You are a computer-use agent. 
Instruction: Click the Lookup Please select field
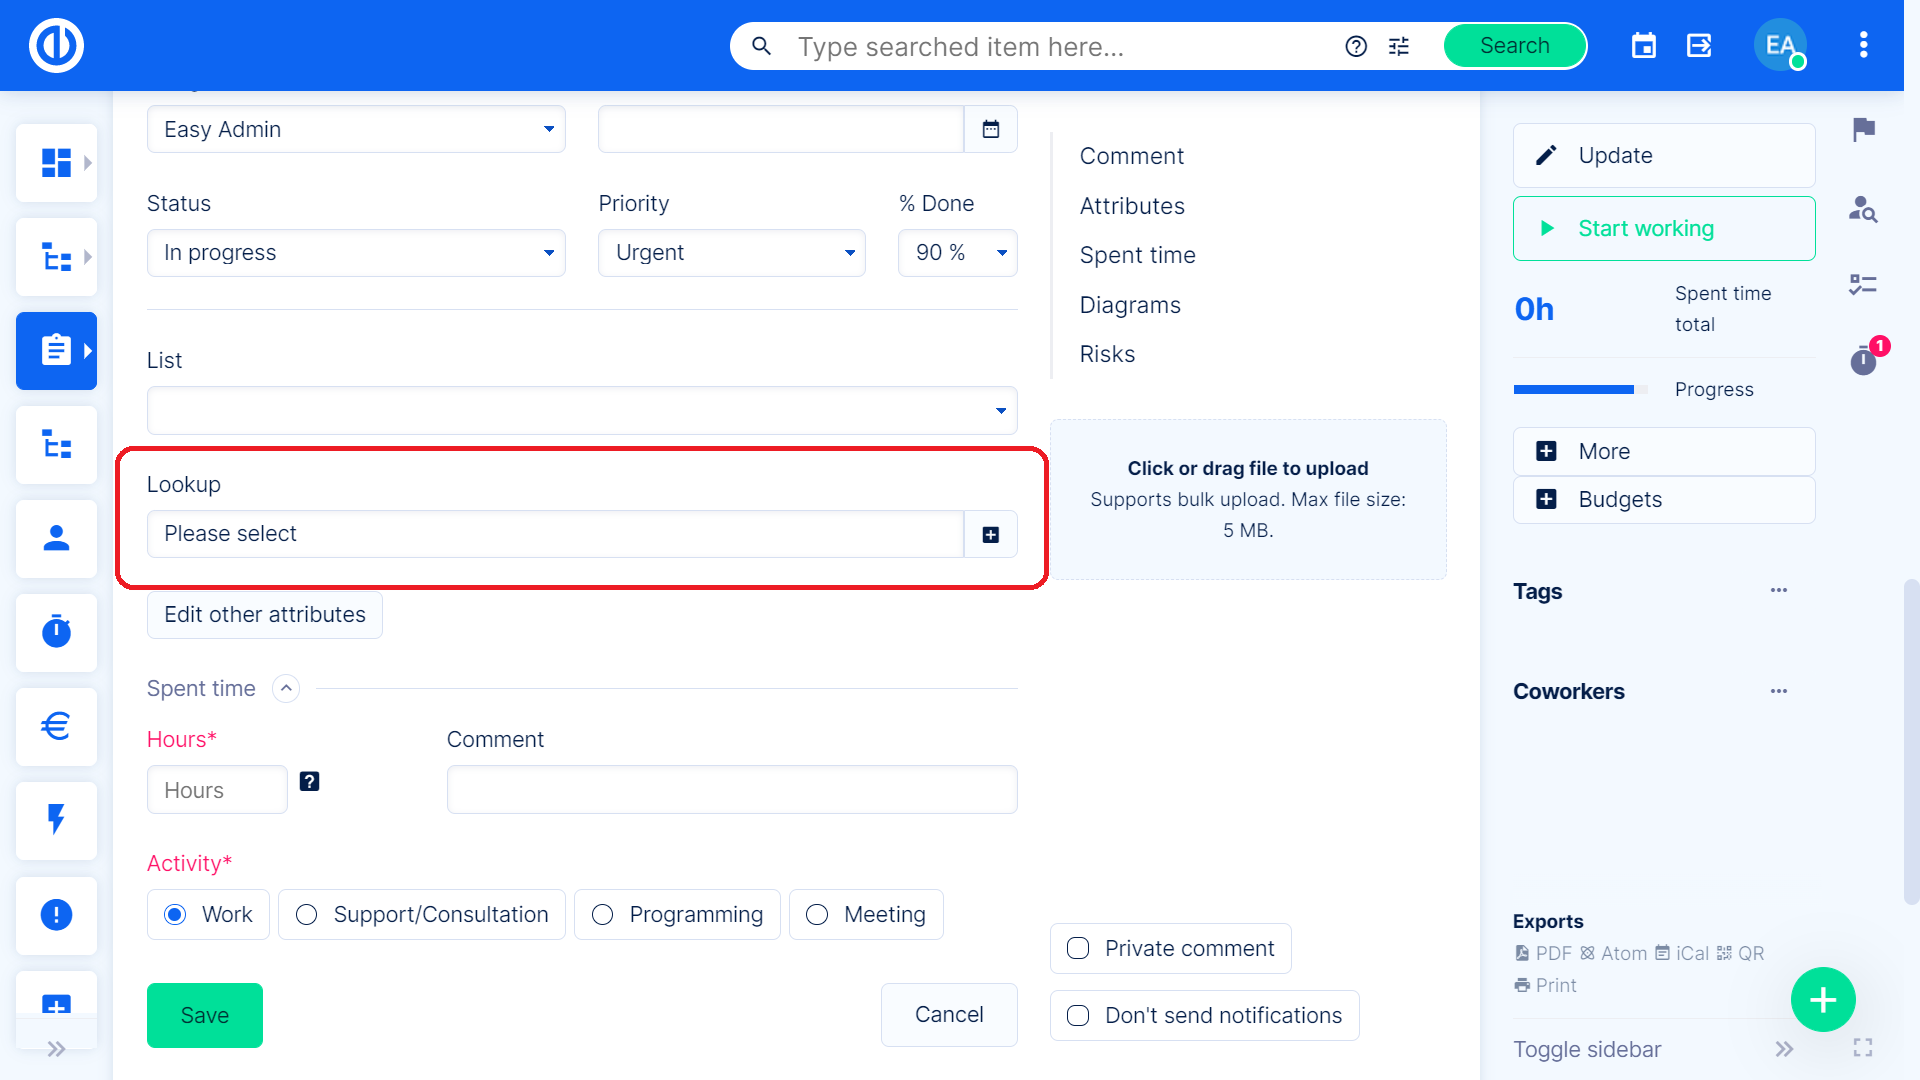pyautogui.click(x=555, y=534)
